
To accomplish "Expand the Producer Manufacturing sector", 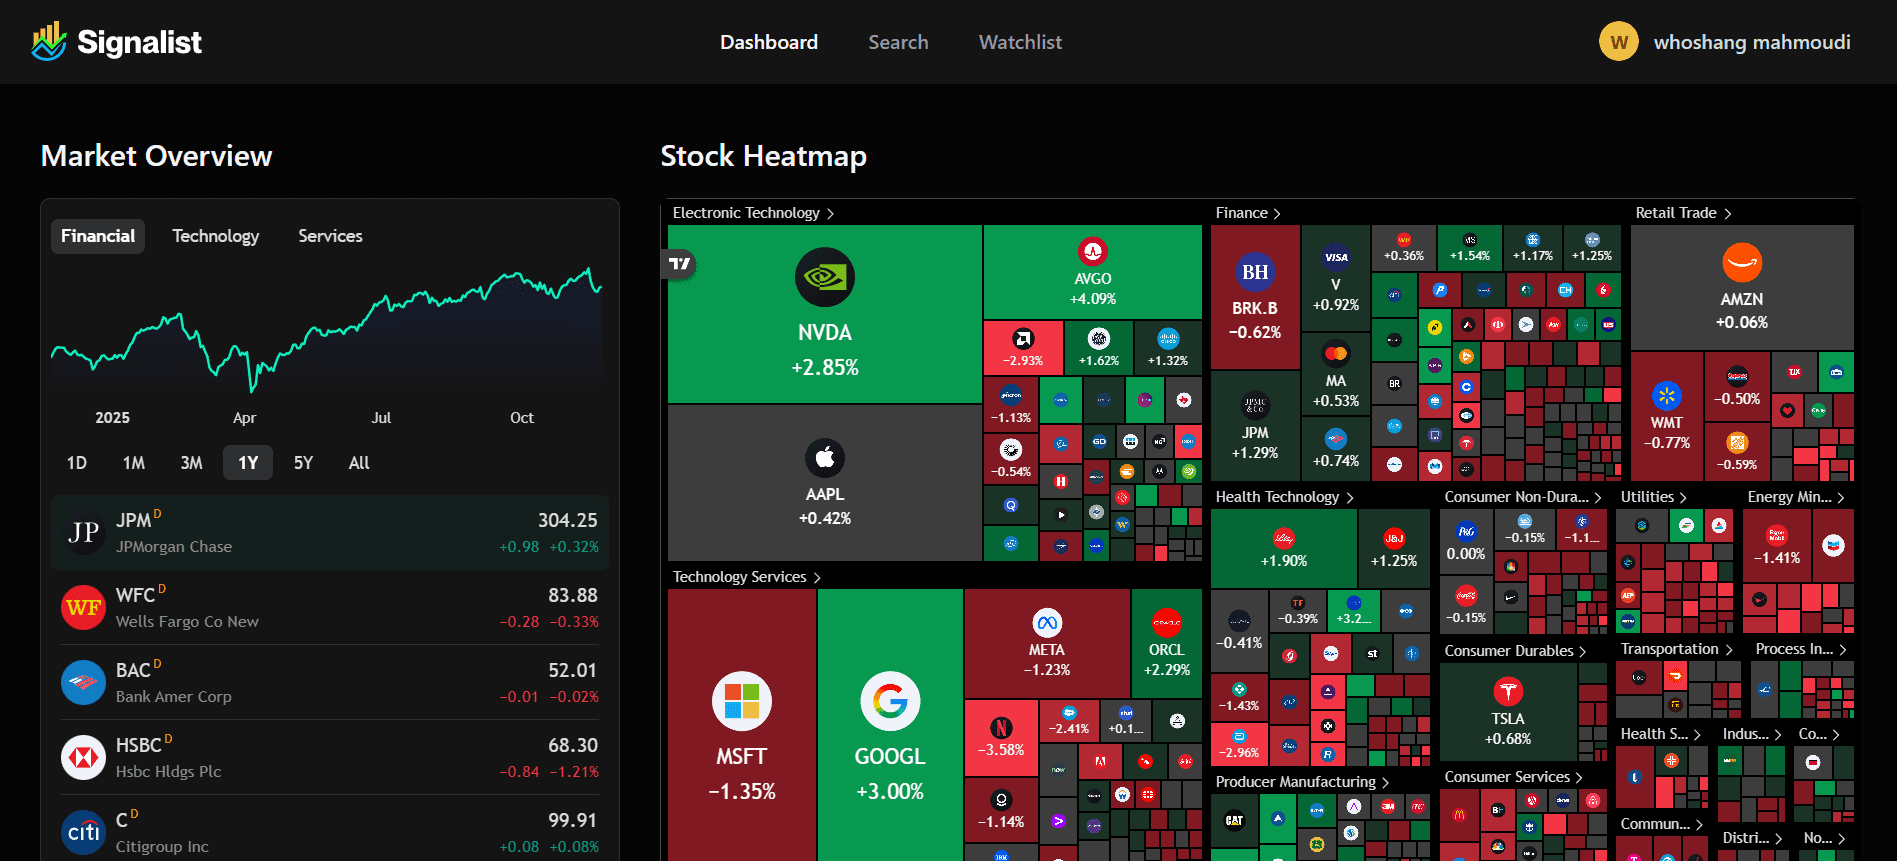I will pos(1303,782).
